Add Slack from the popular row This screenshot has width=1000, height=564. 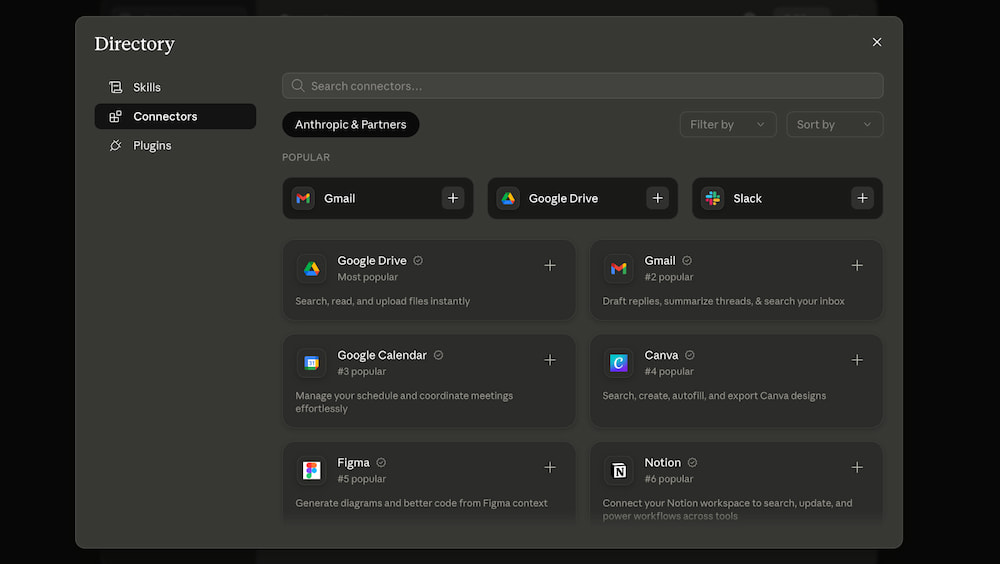[862, 198]
